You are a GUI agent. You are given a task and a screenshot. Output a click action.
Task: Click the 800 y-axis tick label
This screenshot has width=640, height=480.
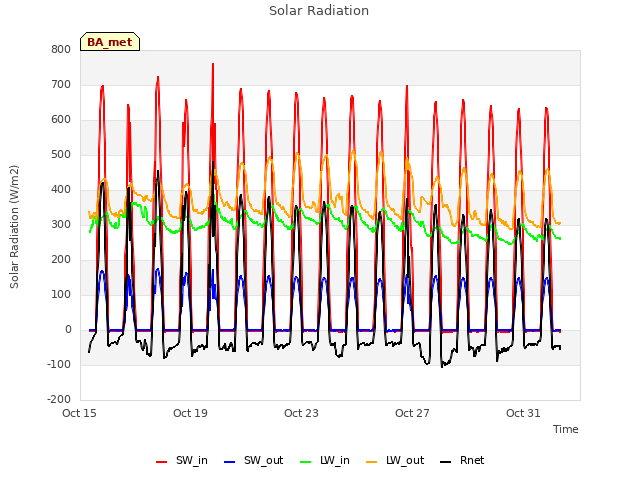point(61,49)
